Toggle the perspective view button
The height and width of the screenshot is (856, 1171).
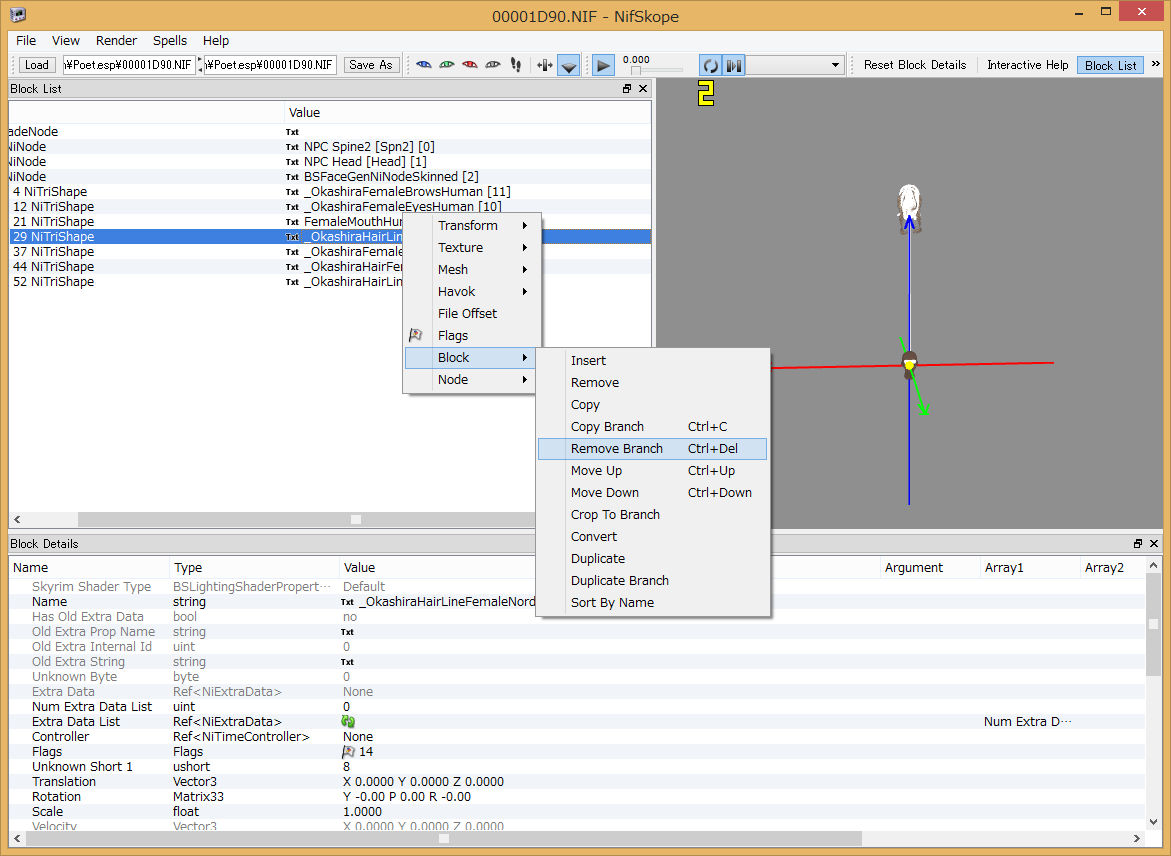(568, 66)
